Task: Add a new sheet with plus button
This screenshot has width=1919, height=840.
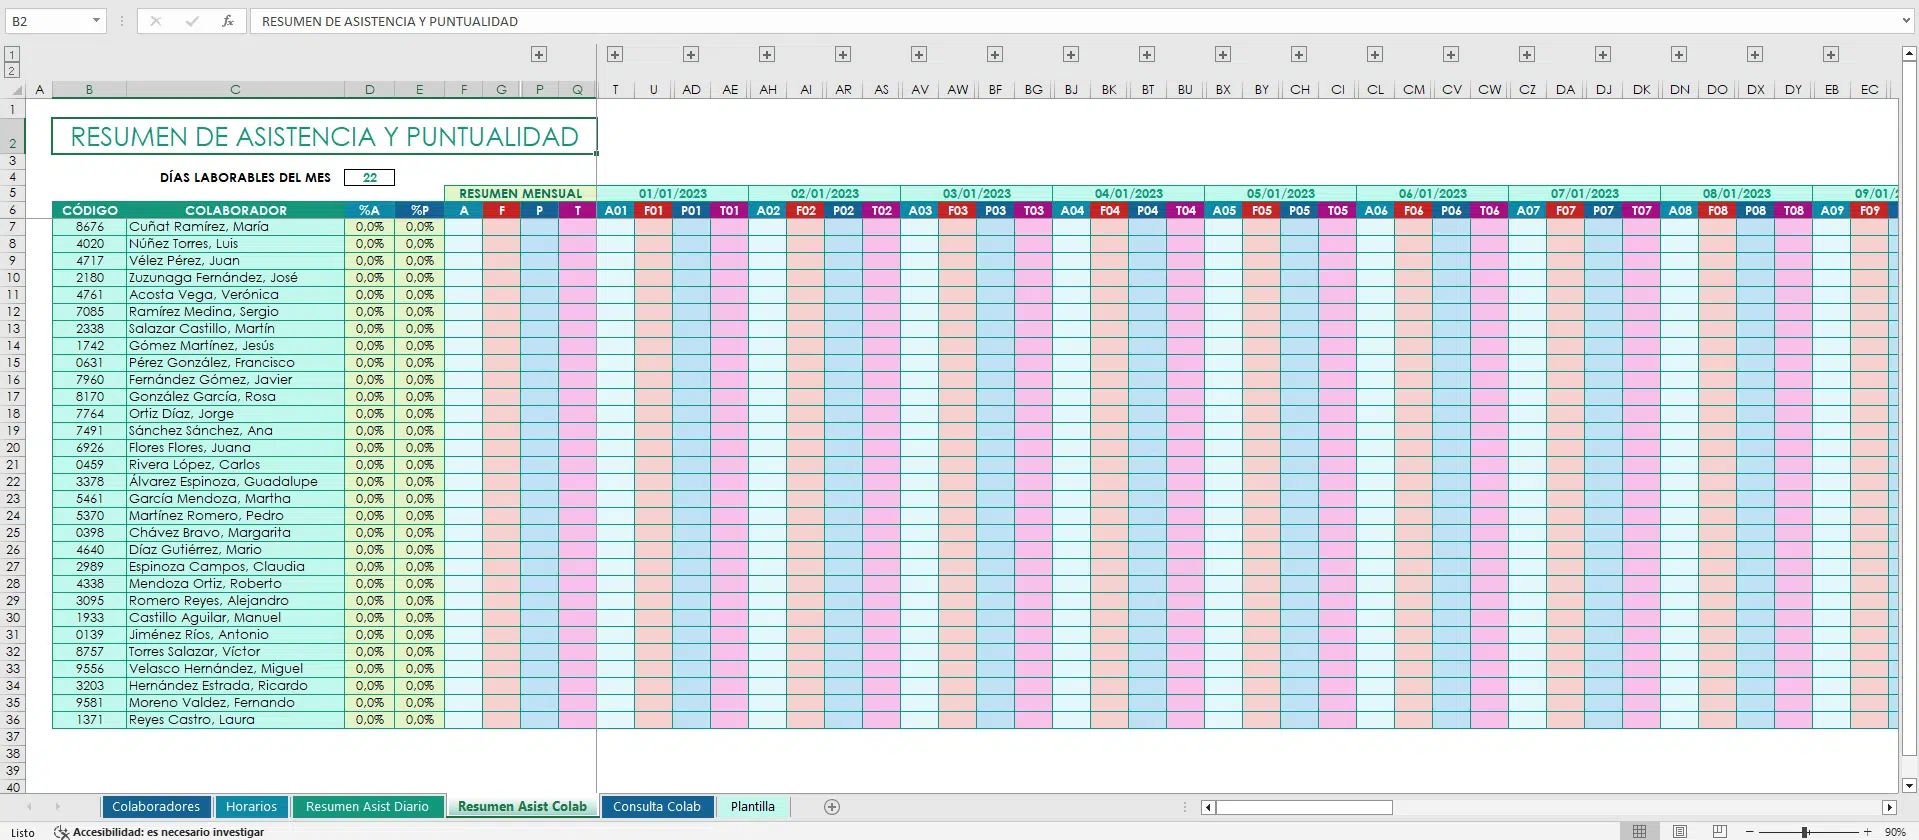Action: point(831,807)
